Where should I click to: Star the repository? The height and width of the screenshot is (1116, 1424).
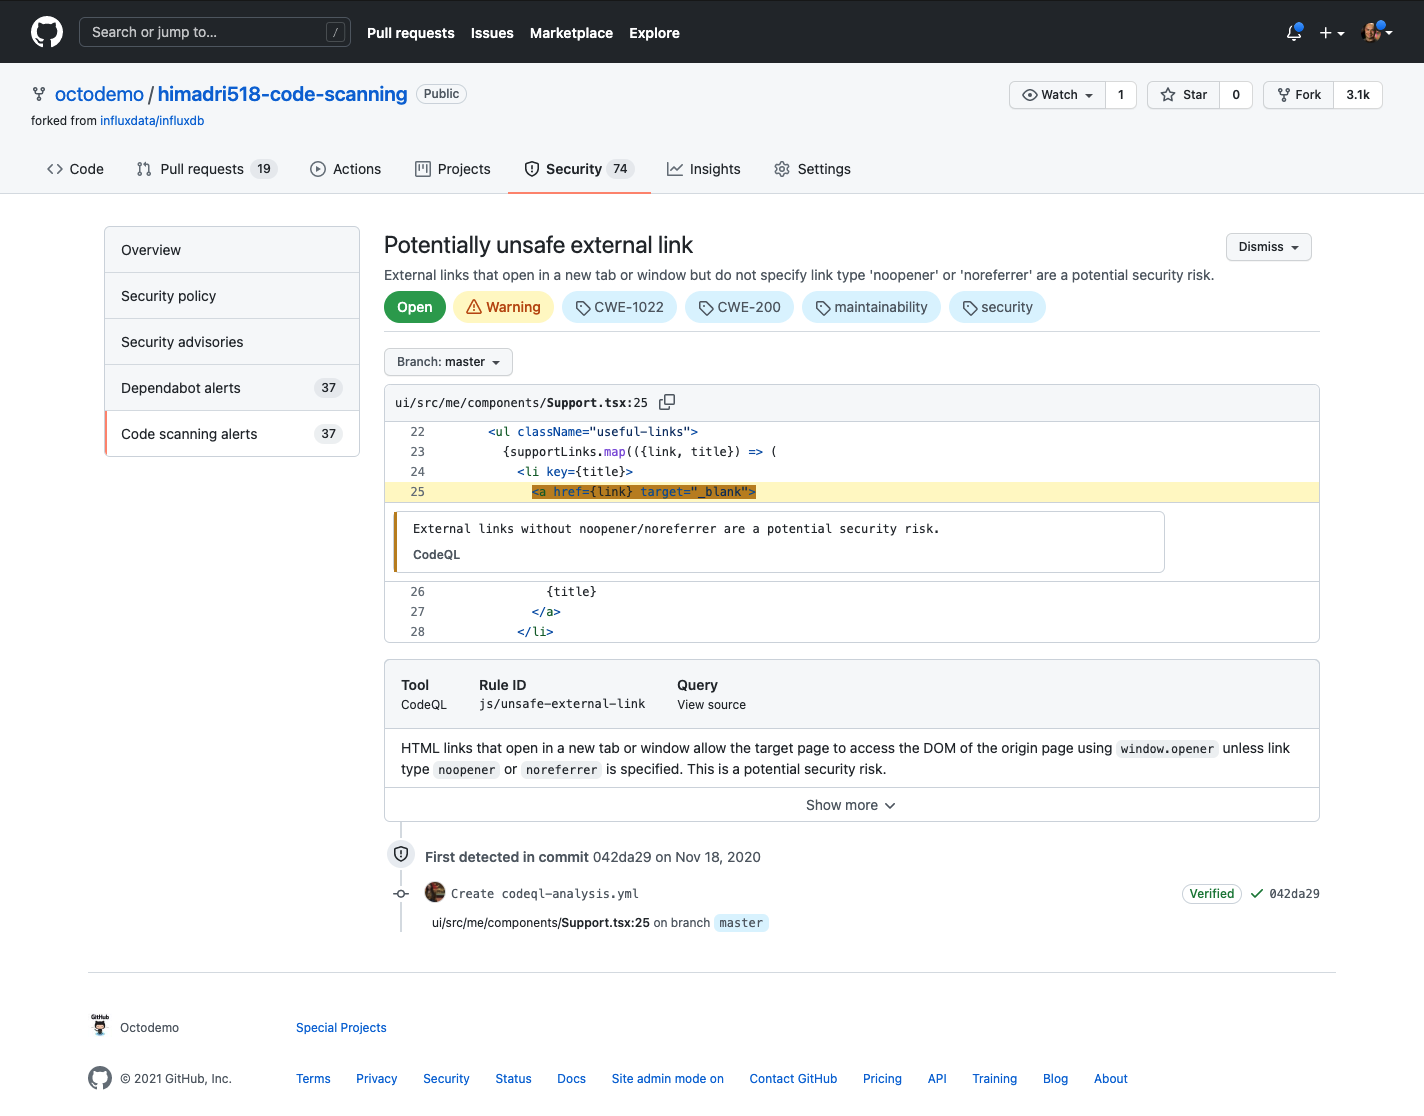(1184, 95)
